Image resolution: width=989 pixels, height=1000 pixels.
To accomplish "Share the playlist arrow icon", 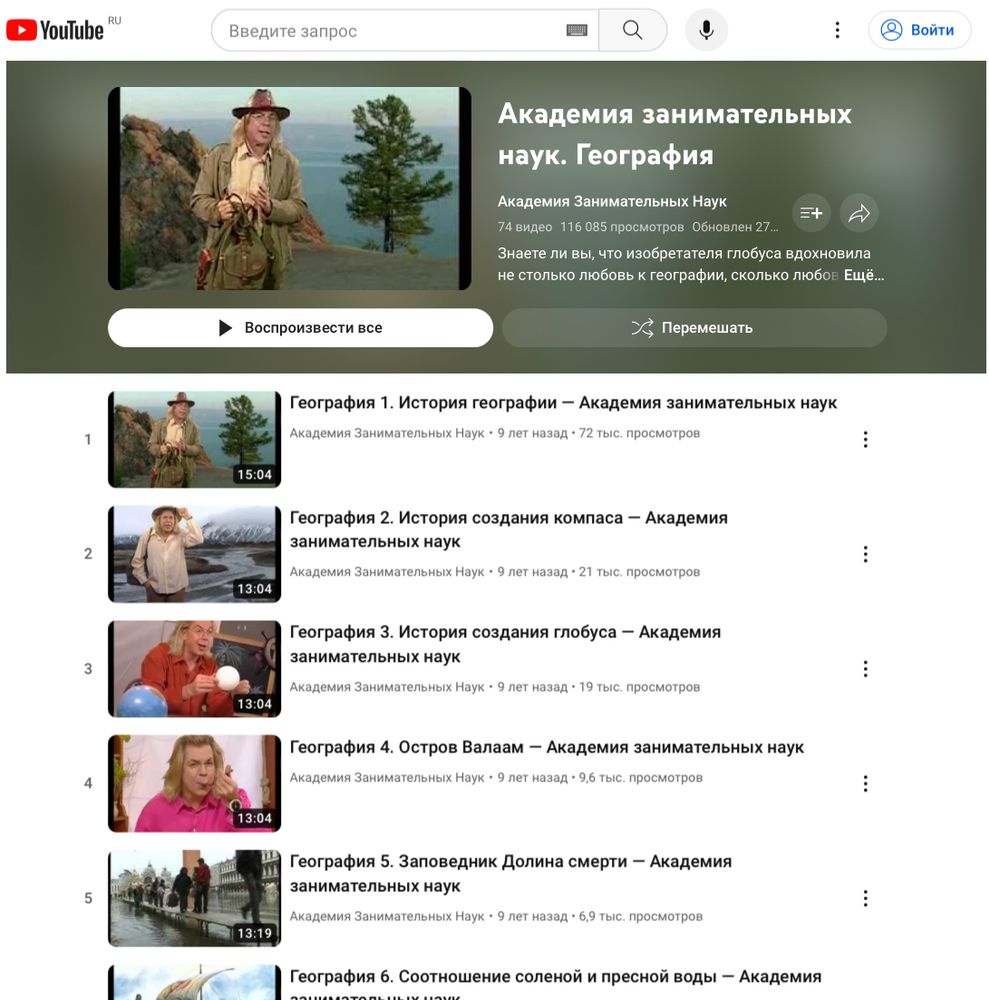I will (x=859, y=213).
